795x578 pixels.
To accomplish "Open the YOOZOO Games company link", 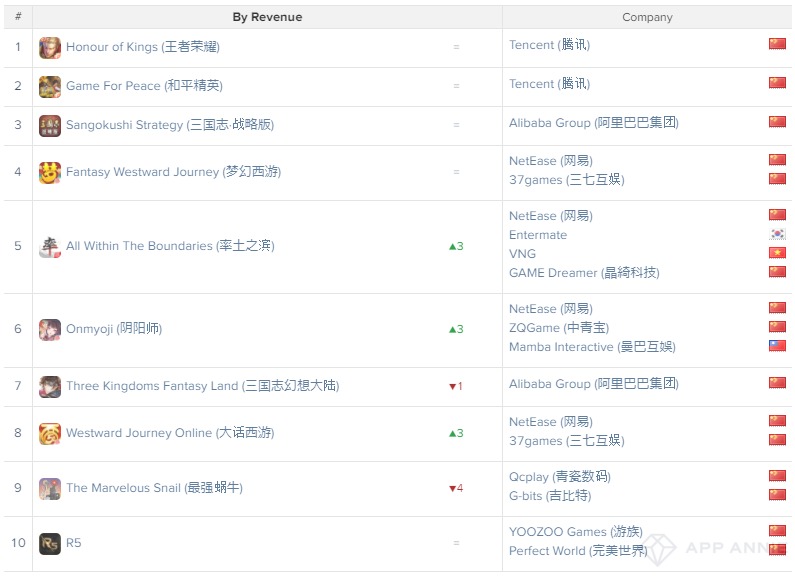I will (576, 532).
